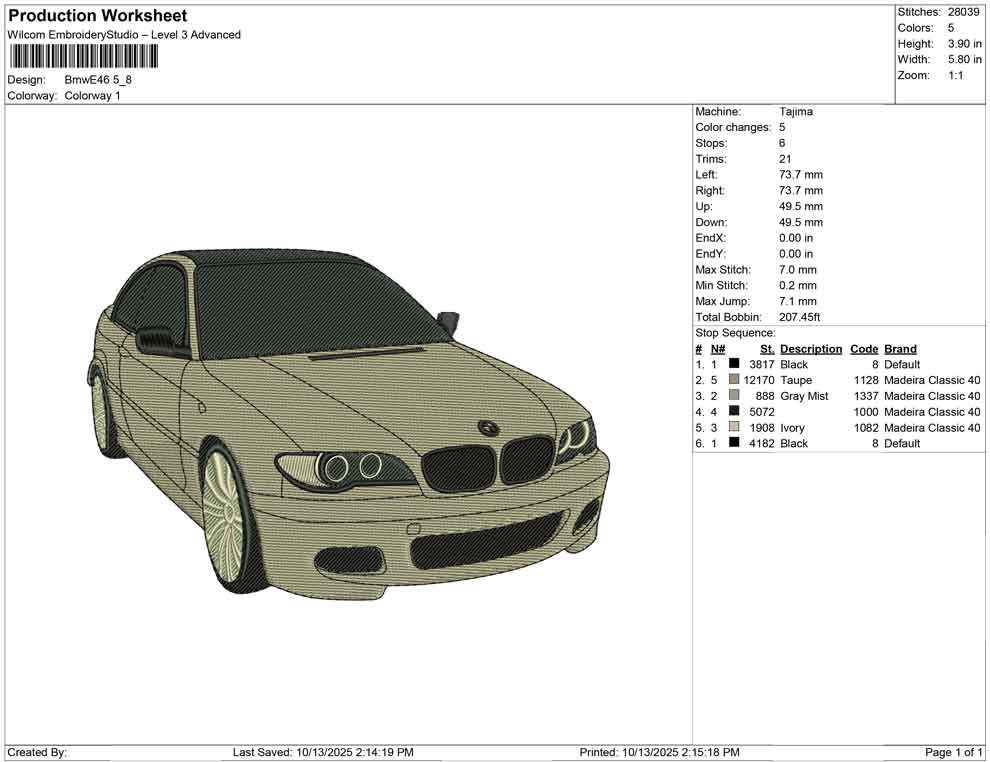Viewport: 990px width, 762px height.
Task: Click the 'Gray Mist' description text
Action: coord(804,396)
